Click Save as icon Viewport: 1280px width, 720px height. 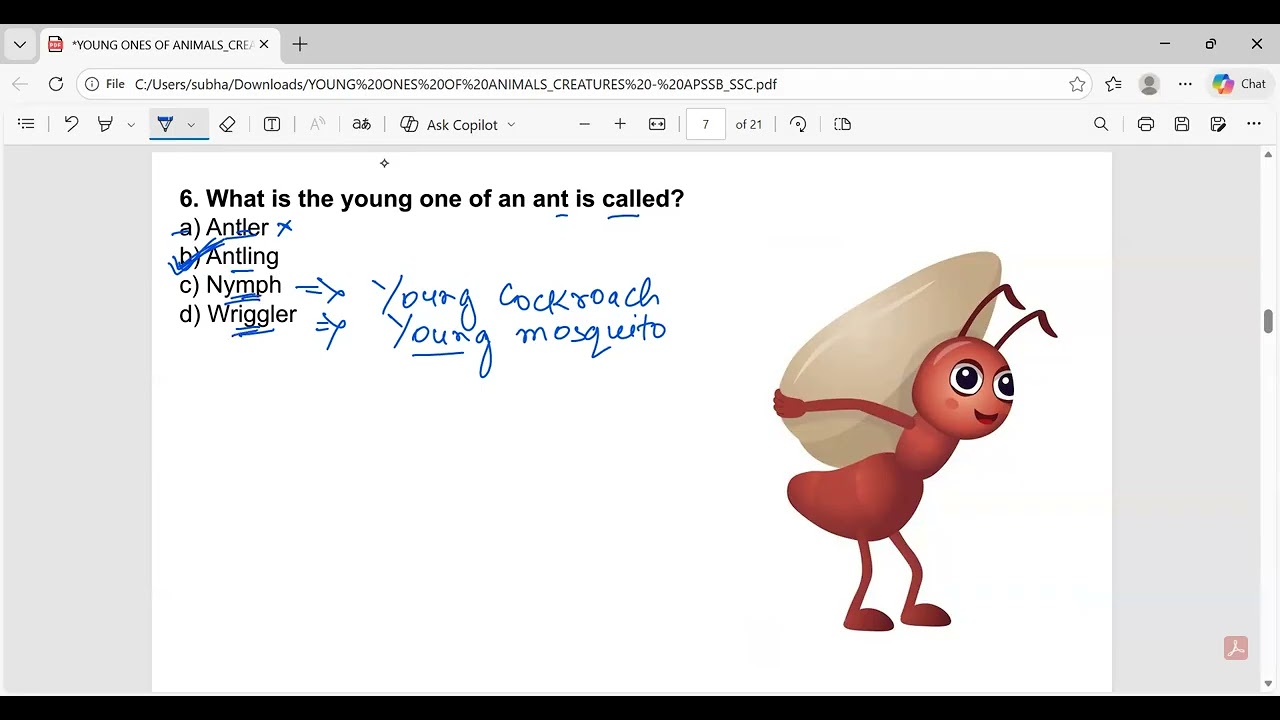[1218, 124]
